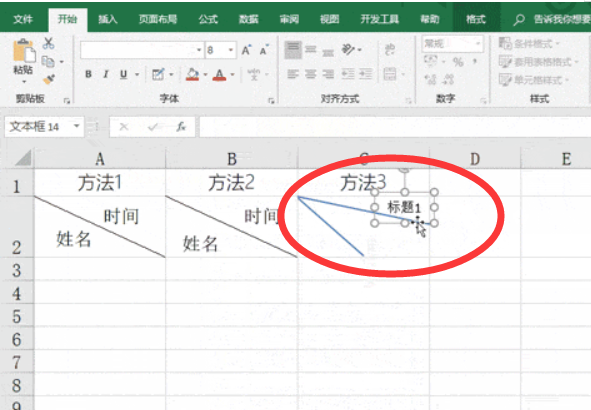Viewport: 591px width, 410px height.
Task: Click the accounting number format icon
Action: point(431,61)
